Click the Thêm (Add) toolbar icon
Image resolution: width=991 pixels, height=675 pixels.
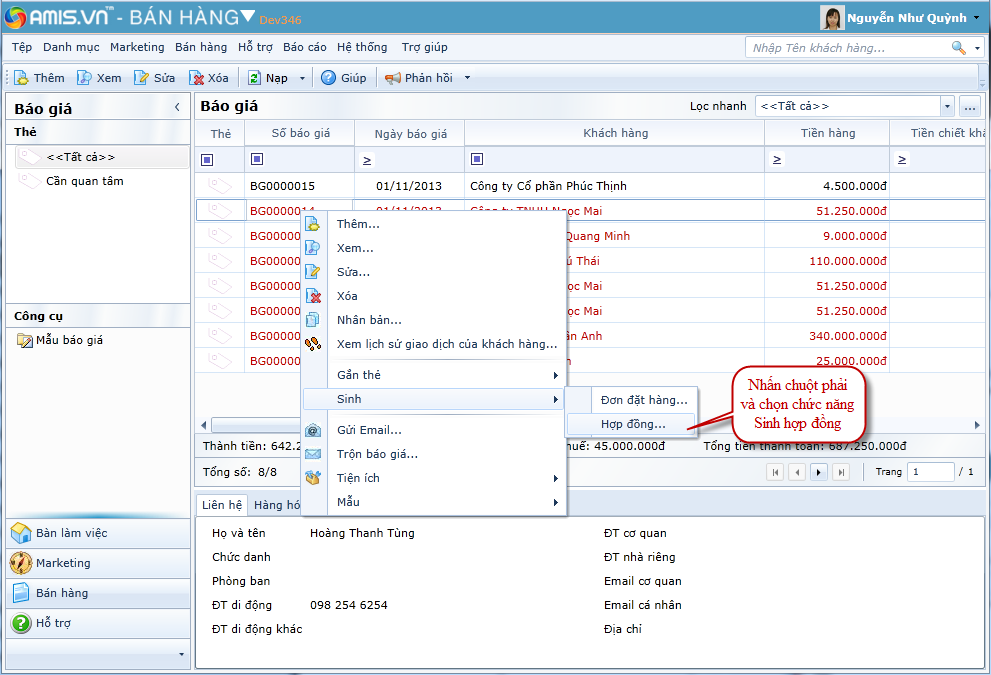22,78
